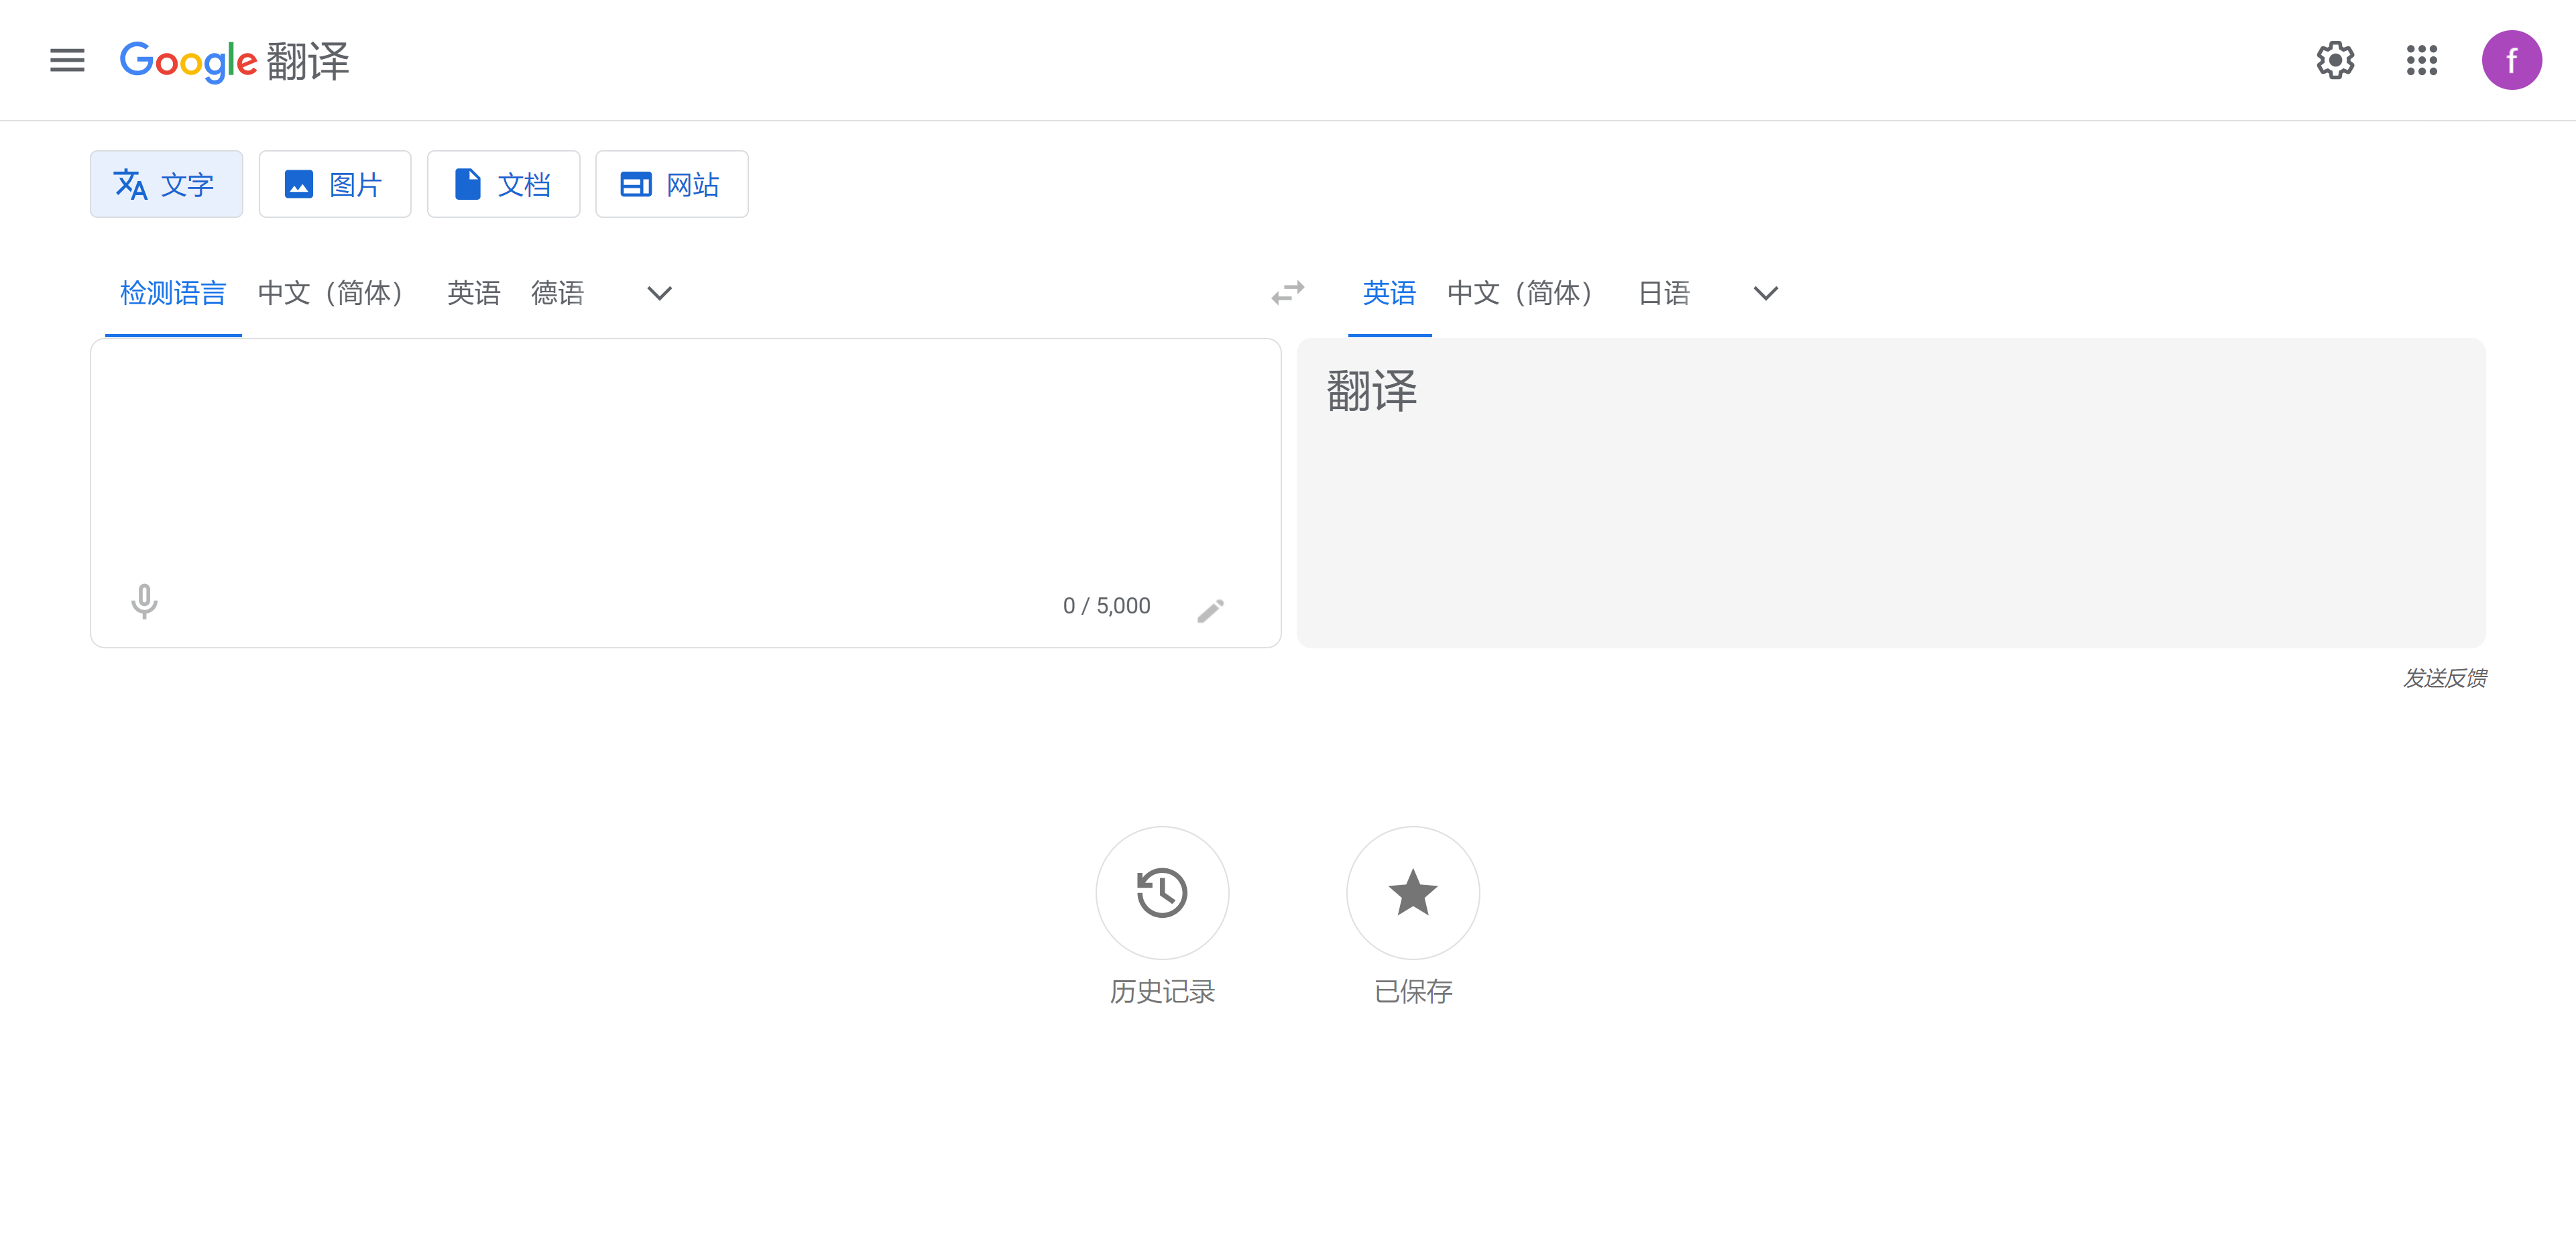Select 检测语言 source tab

[x=173, y=293]
